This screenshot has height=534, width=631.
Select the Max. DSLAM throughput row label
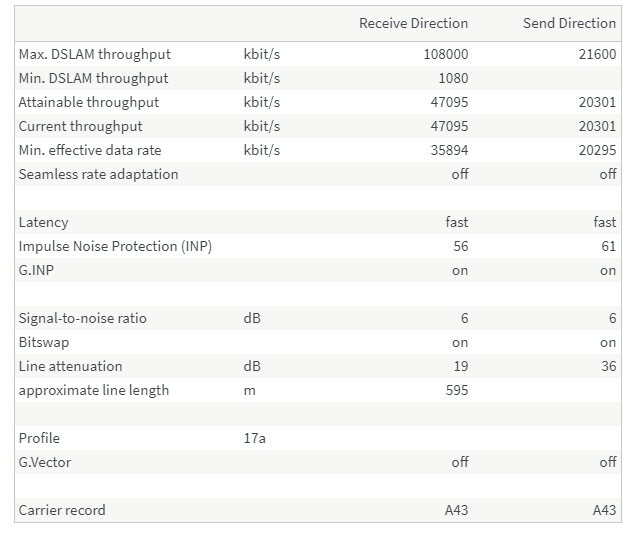click(94, 54)
